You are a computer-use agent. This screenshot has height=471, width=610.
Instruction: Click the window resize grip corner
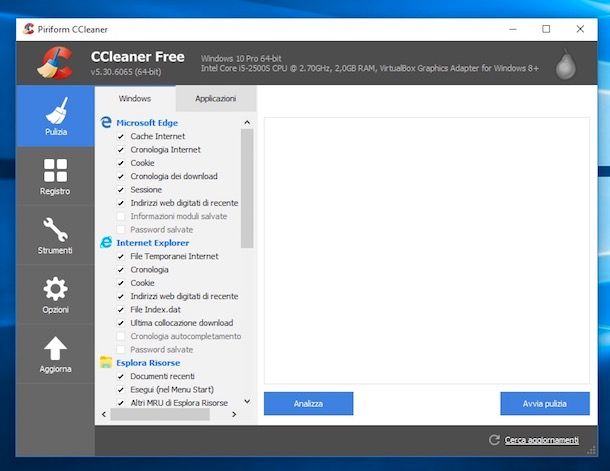tap(591, 450)
